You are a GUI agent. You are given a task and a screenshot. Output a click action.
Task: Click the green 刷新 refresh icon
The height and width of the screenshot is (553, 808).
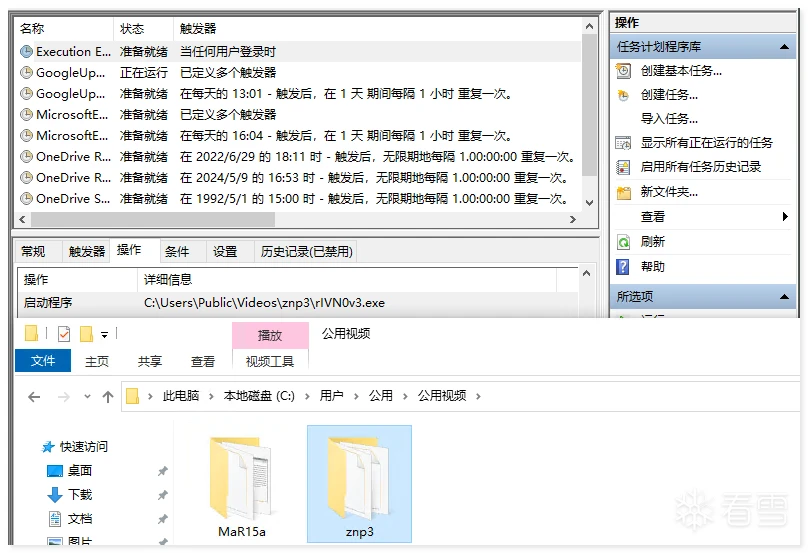point(623,242)
